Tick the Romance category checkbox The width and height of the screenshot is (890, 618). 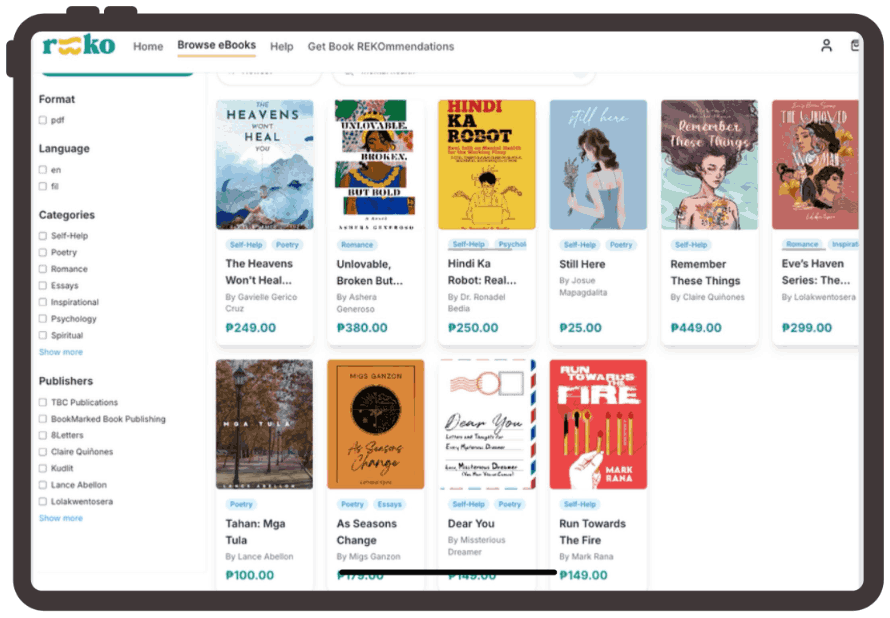point(43,268)
